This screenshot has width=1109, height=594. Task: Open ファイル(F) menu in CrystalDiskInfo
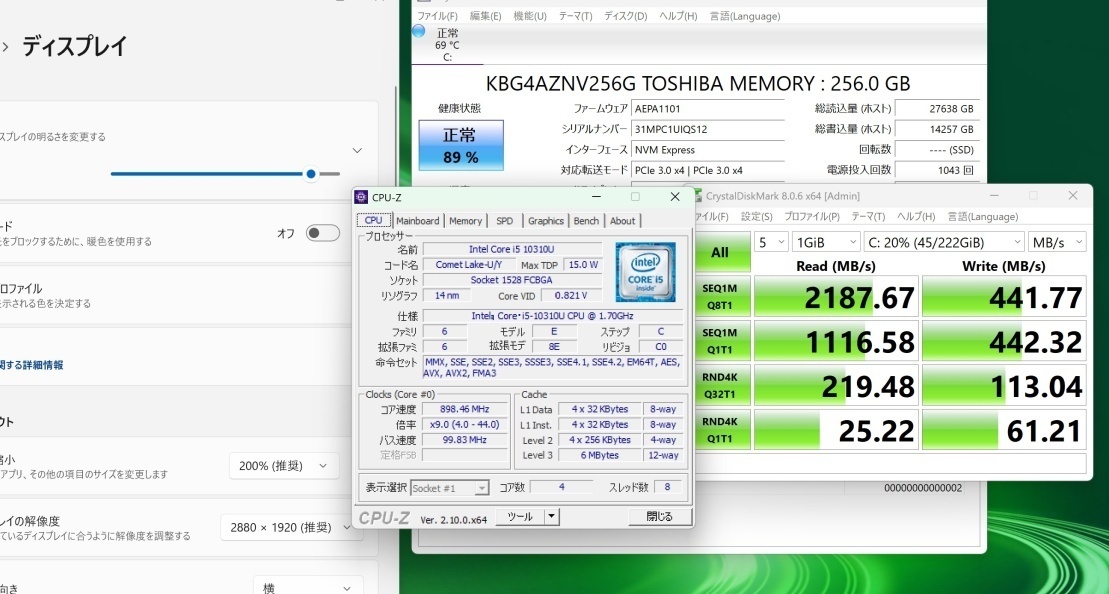(437, 16)
